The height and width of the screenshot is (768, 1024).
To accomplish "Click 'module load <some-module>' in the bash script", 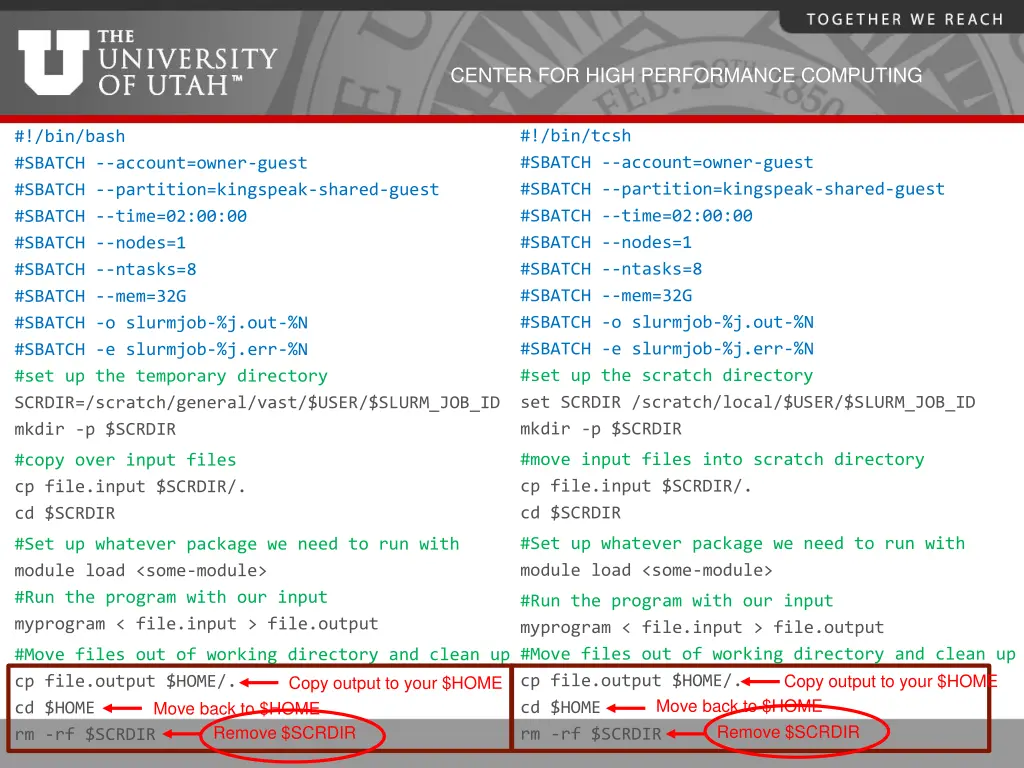I will click(x=141, y=571).
